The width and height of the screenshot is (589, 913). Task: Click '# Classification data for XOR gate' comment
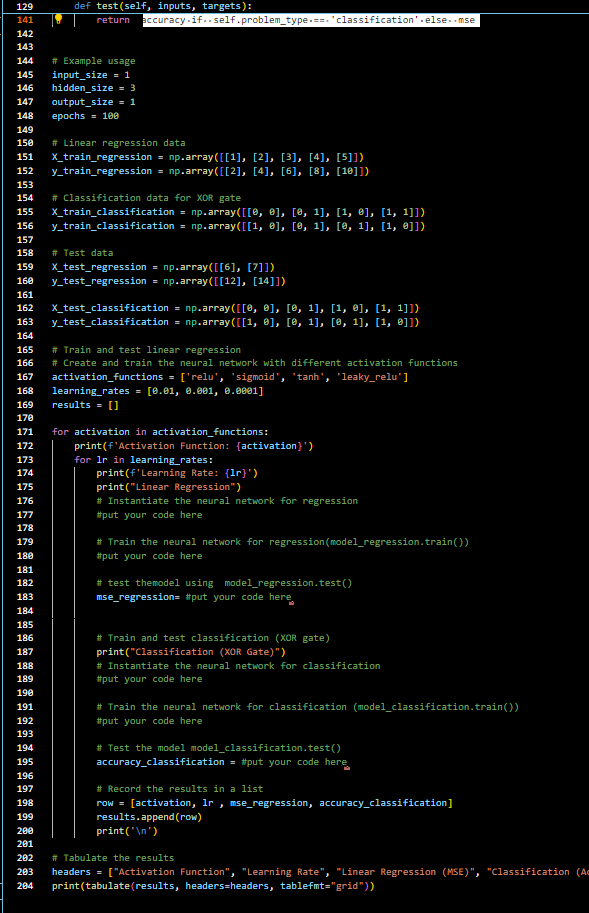coord(146,198)
